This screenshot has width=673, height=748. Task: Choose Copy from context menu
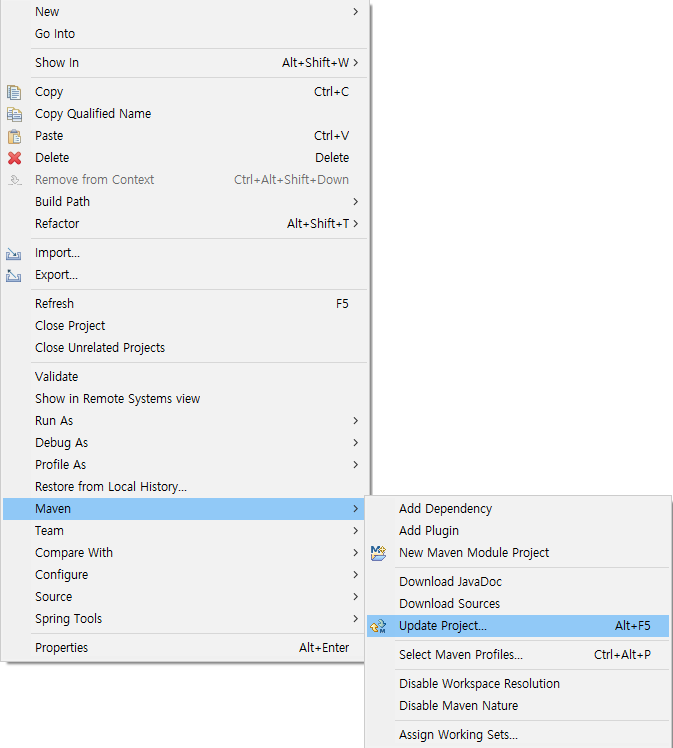pos(185,92)
